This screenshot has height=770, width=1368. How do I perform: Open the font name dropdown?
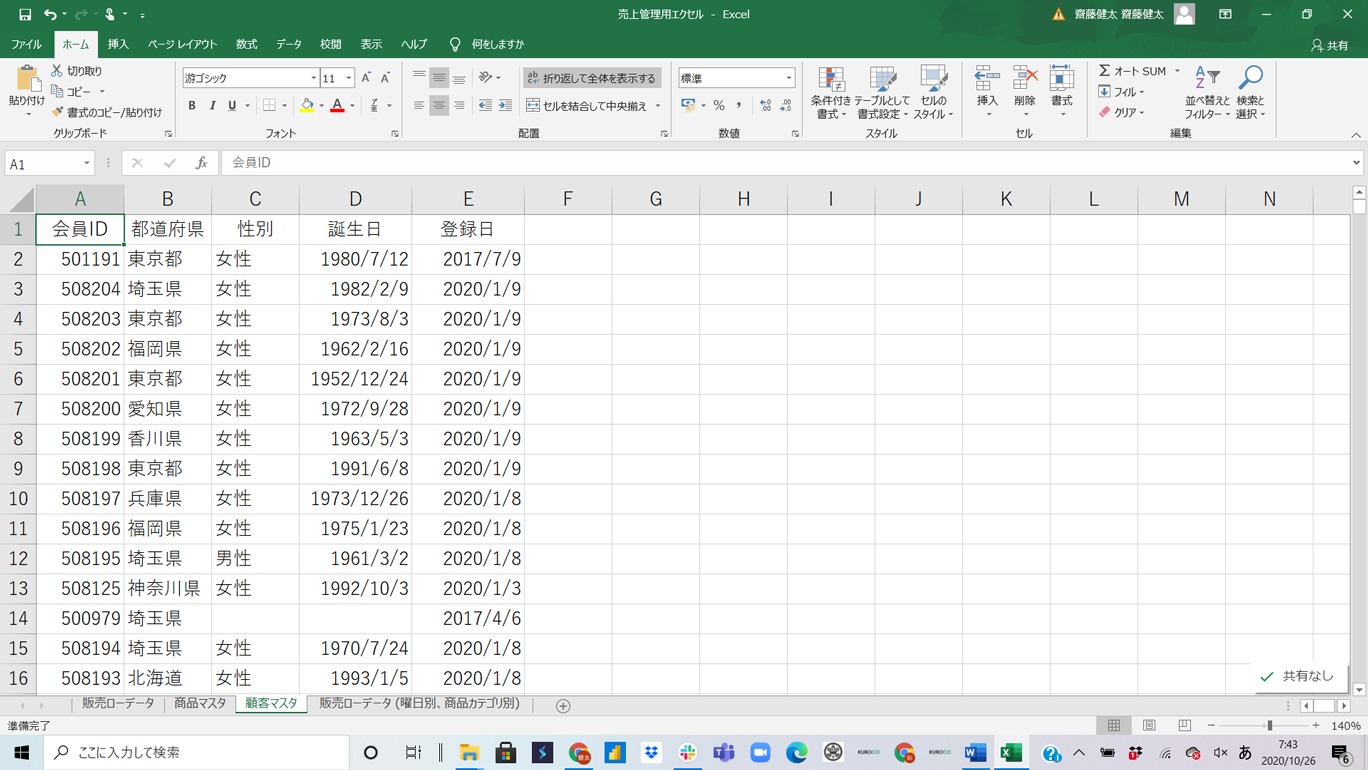(x=313, y=78)
